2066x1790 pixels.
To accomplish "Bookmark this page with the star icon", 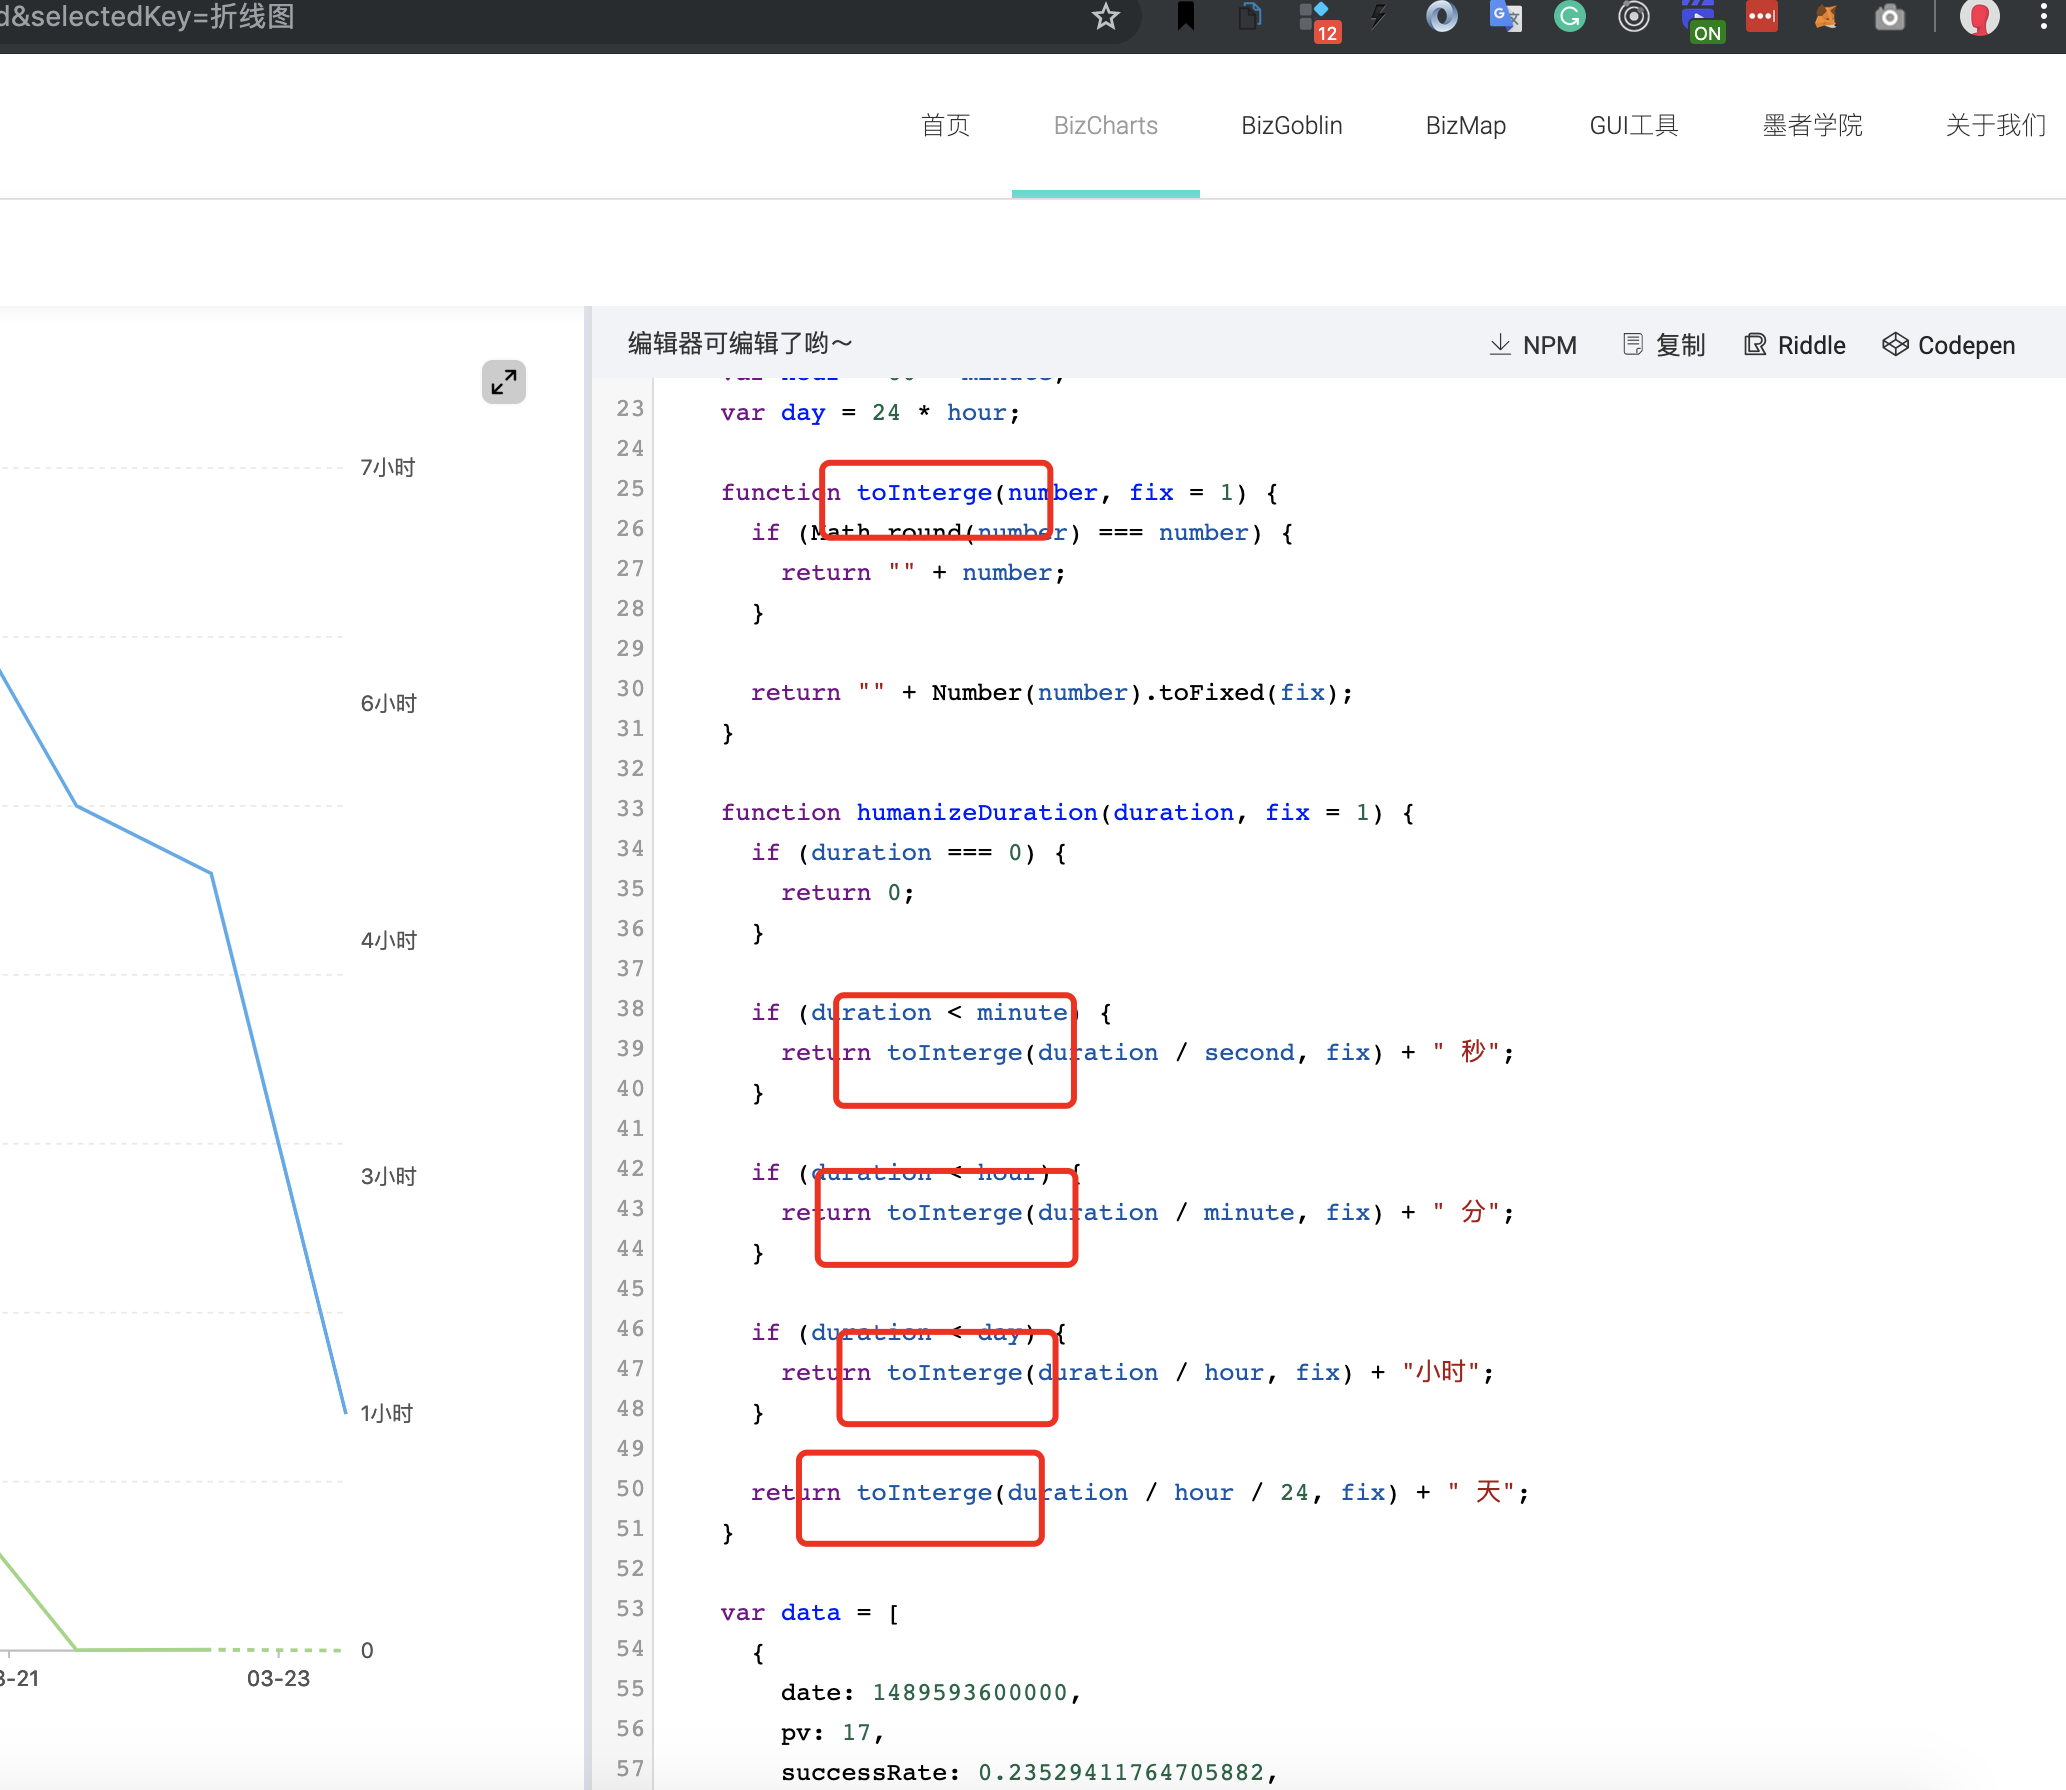I will 1105,17.
